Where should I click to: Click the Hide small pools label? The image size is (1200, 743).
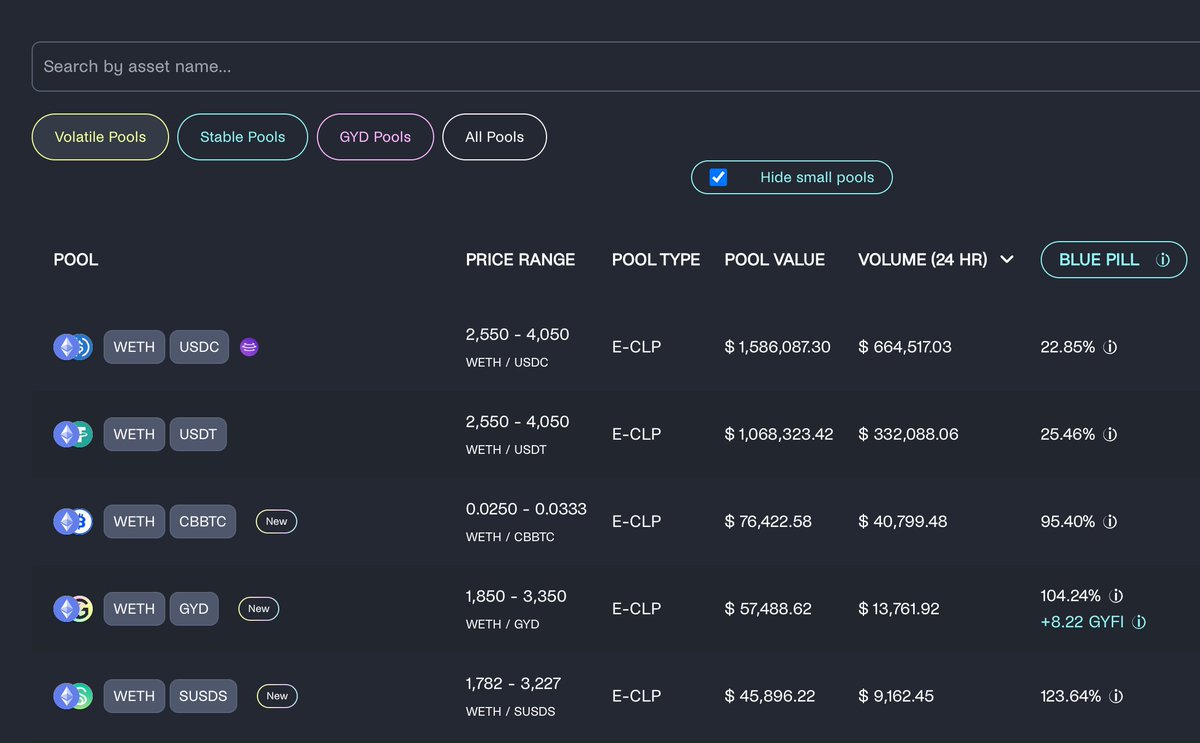click(817, 177)
